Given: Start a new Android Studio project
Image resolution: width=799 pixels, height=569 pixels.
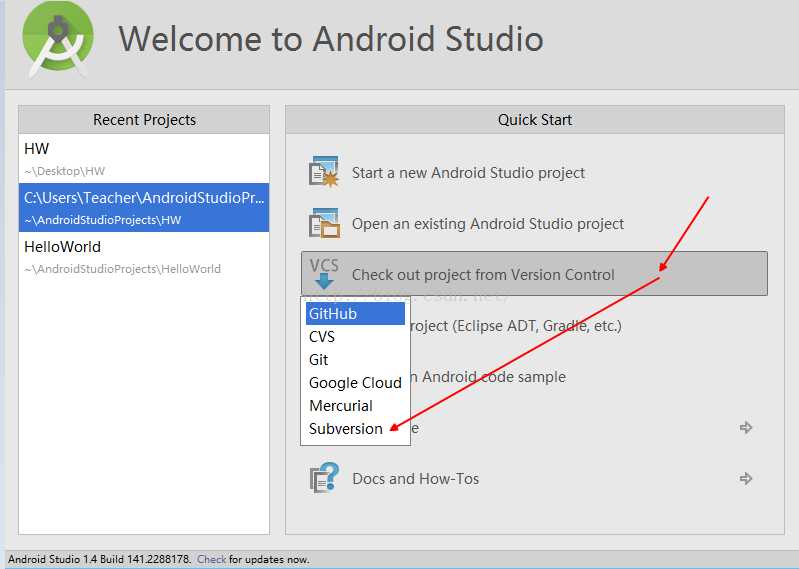Looking at the screenshot, I should tap(468, 173).
